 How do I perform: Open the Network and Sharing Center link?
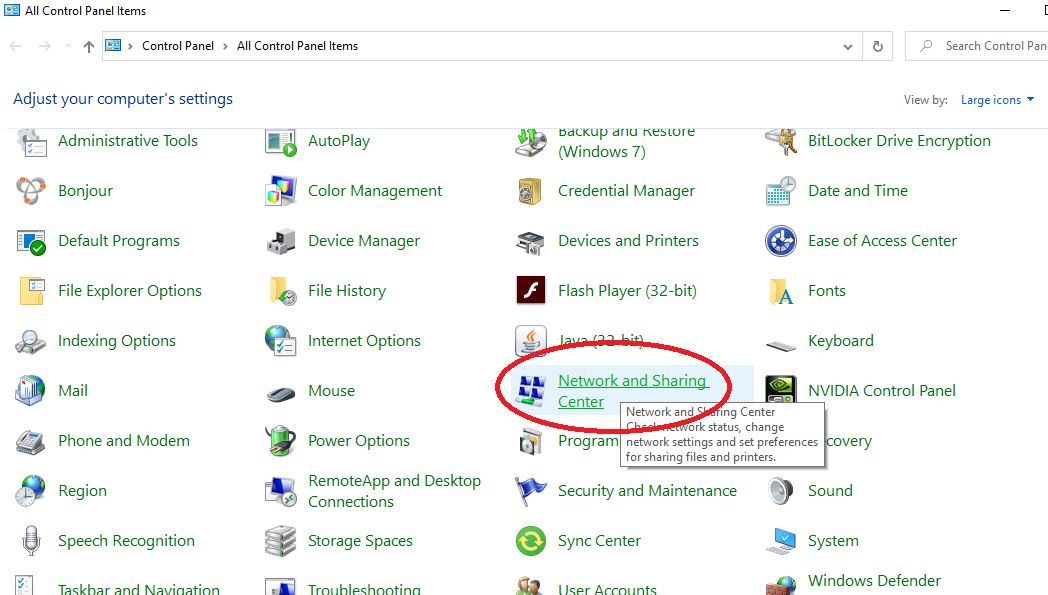click(x=633, y=391)
